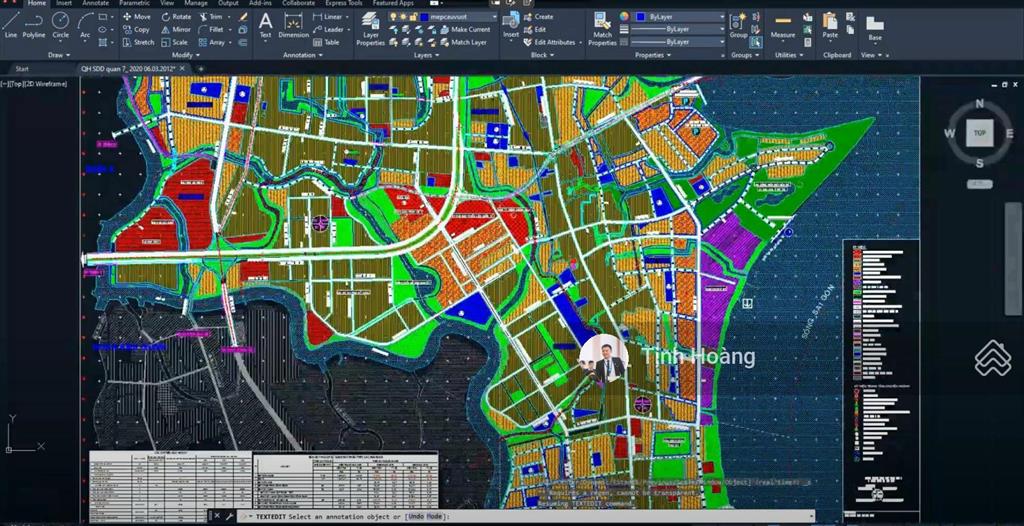Screen dimensions: 1024x526
Task: Activate the Rotate command
Action: pos(176,16)
